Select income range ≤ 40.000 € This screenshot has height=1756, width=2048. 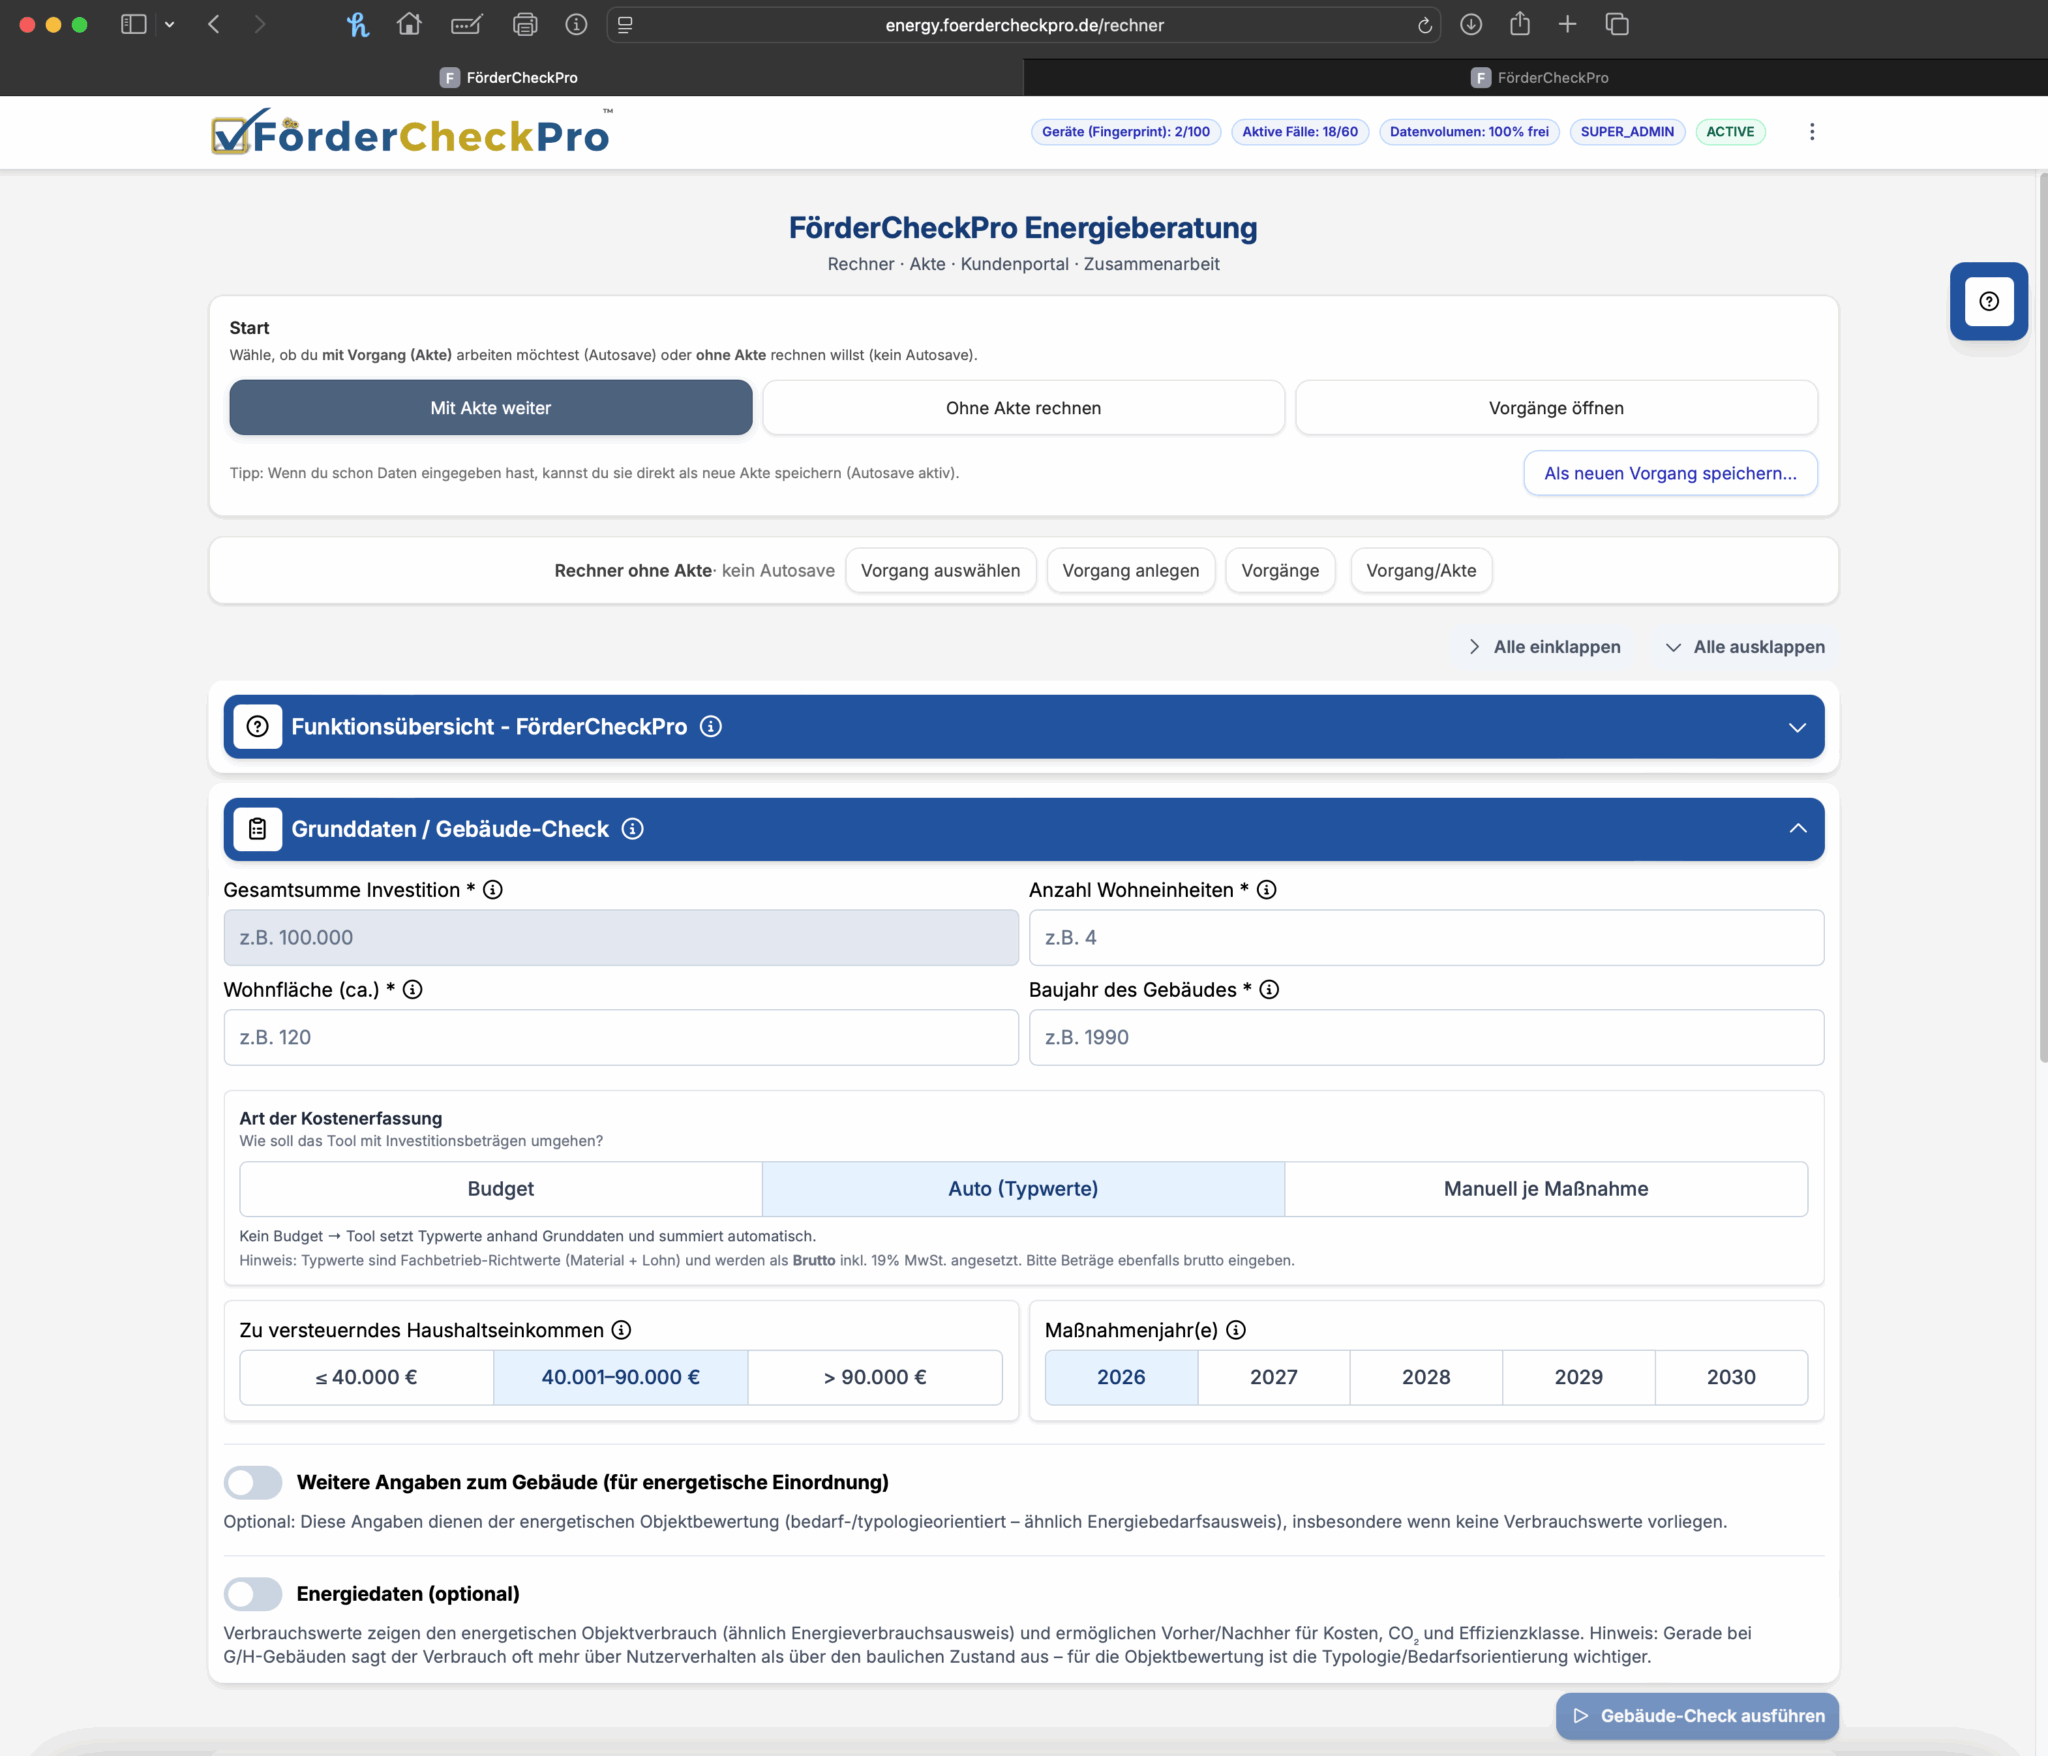(x=366, y=1377)
